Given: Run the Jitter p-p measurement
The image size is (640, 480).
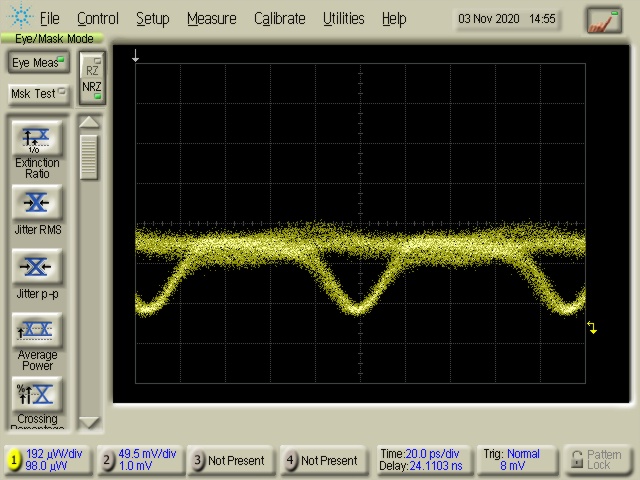Looking at the screenshot, I should pos(37,267).
